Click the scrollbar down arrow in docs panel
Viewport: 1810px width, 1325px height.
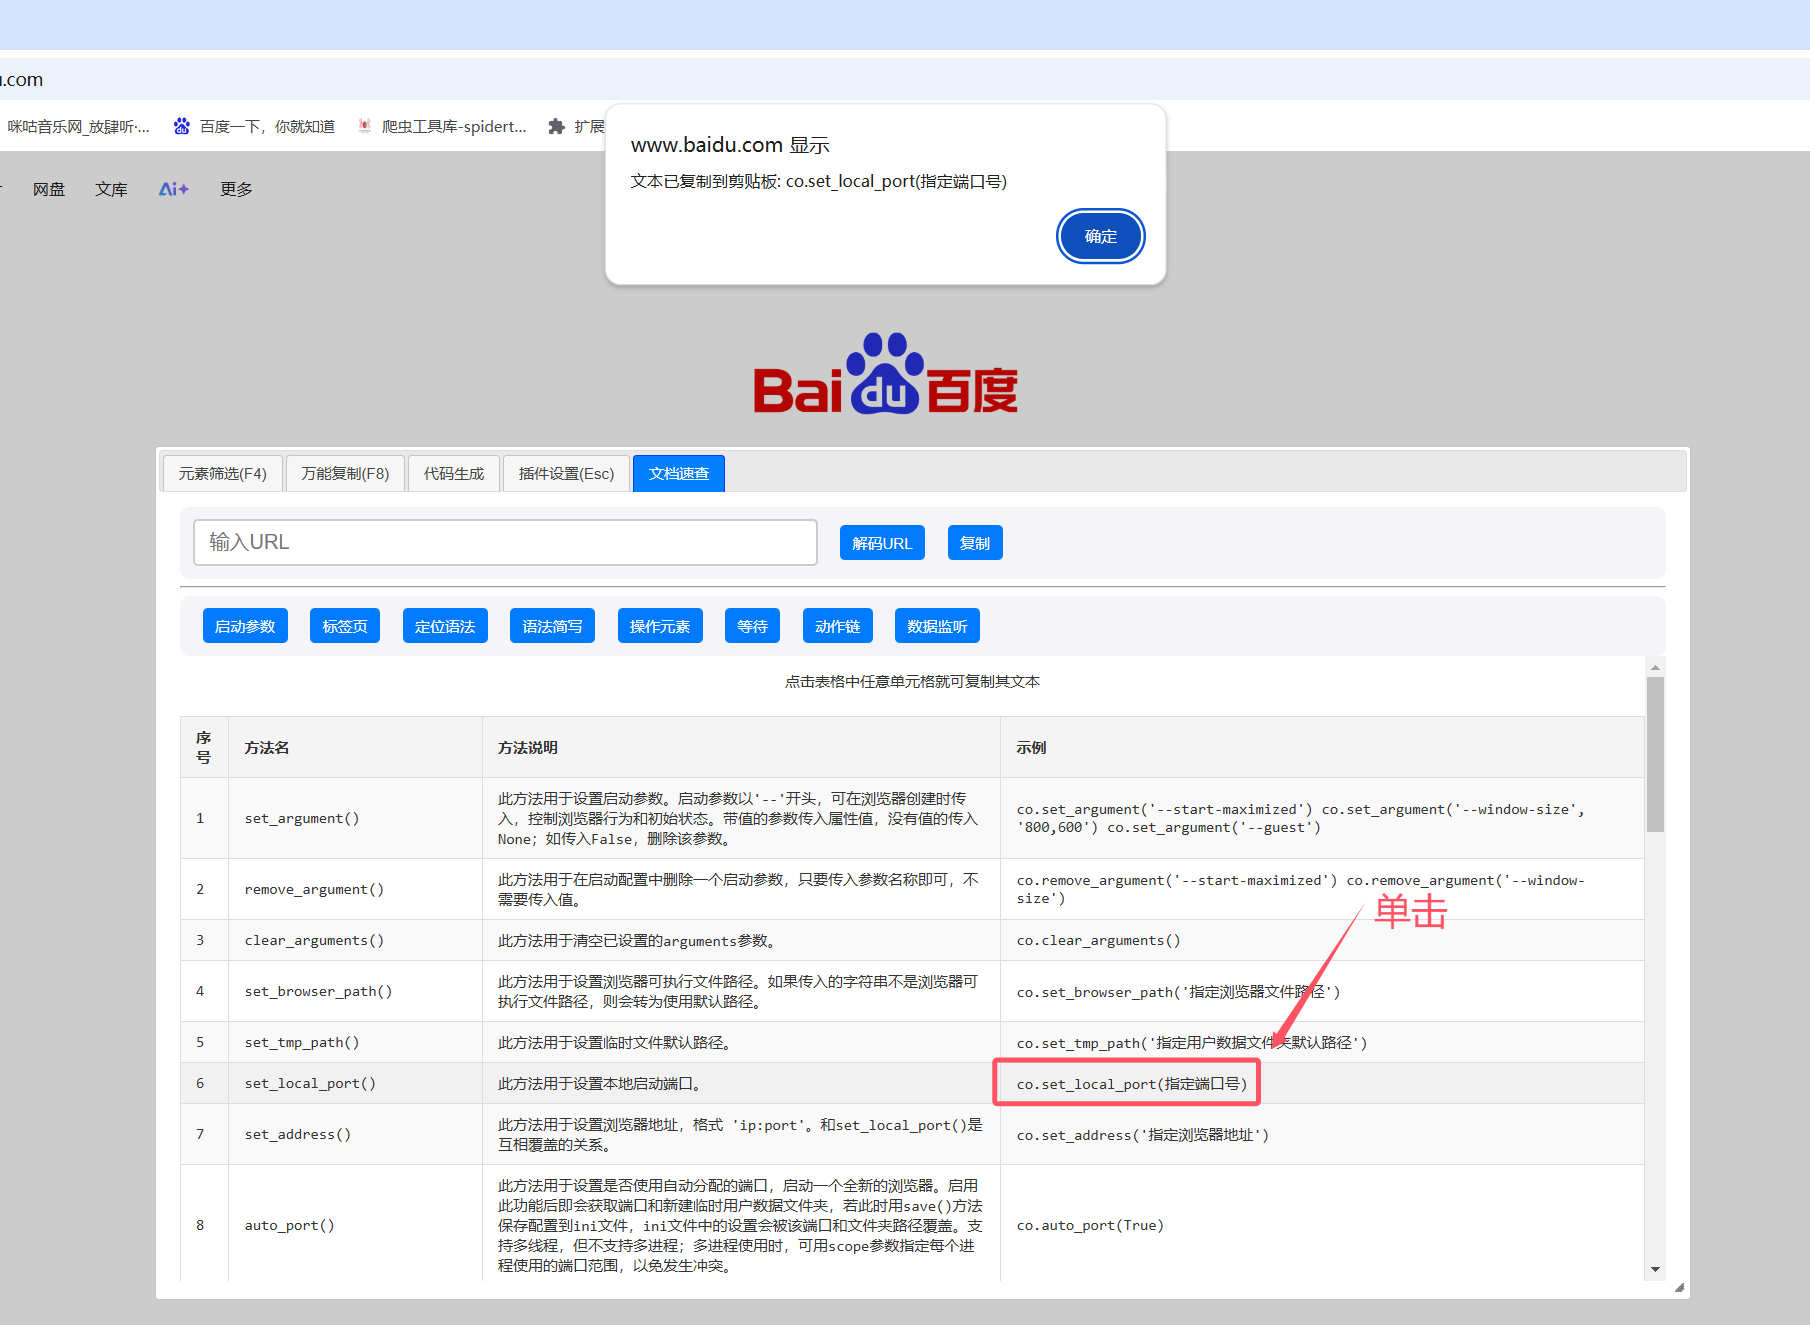[1655, 1269]
